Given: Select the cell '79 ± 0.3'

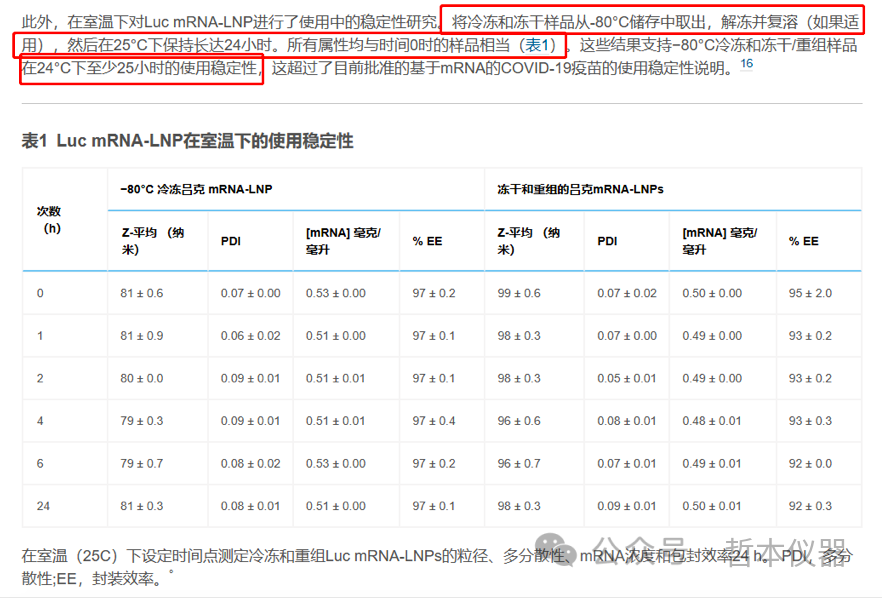Looking at the screenshot, I should [142, 421].
